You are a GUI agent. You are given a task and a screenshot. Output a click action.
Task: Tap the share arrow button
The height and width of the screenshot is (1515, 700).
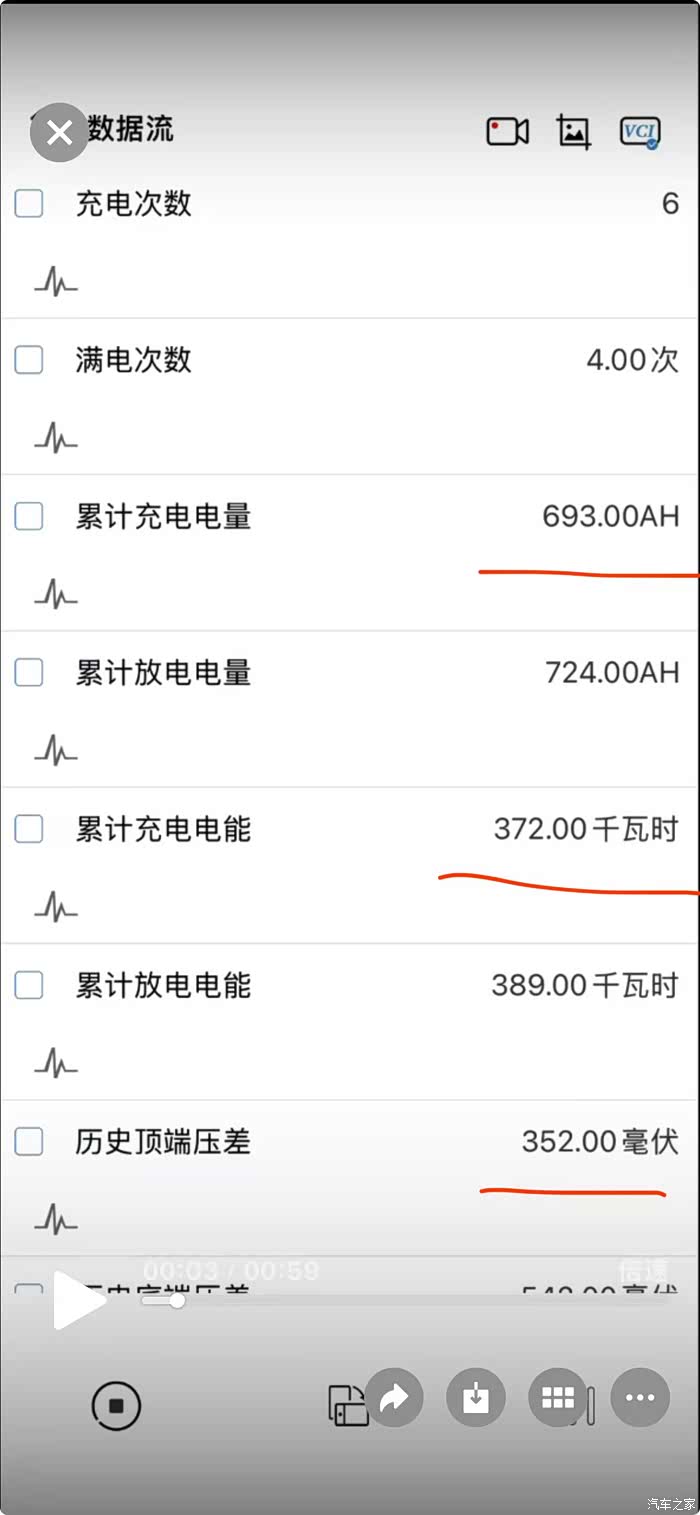[394, 1397]
